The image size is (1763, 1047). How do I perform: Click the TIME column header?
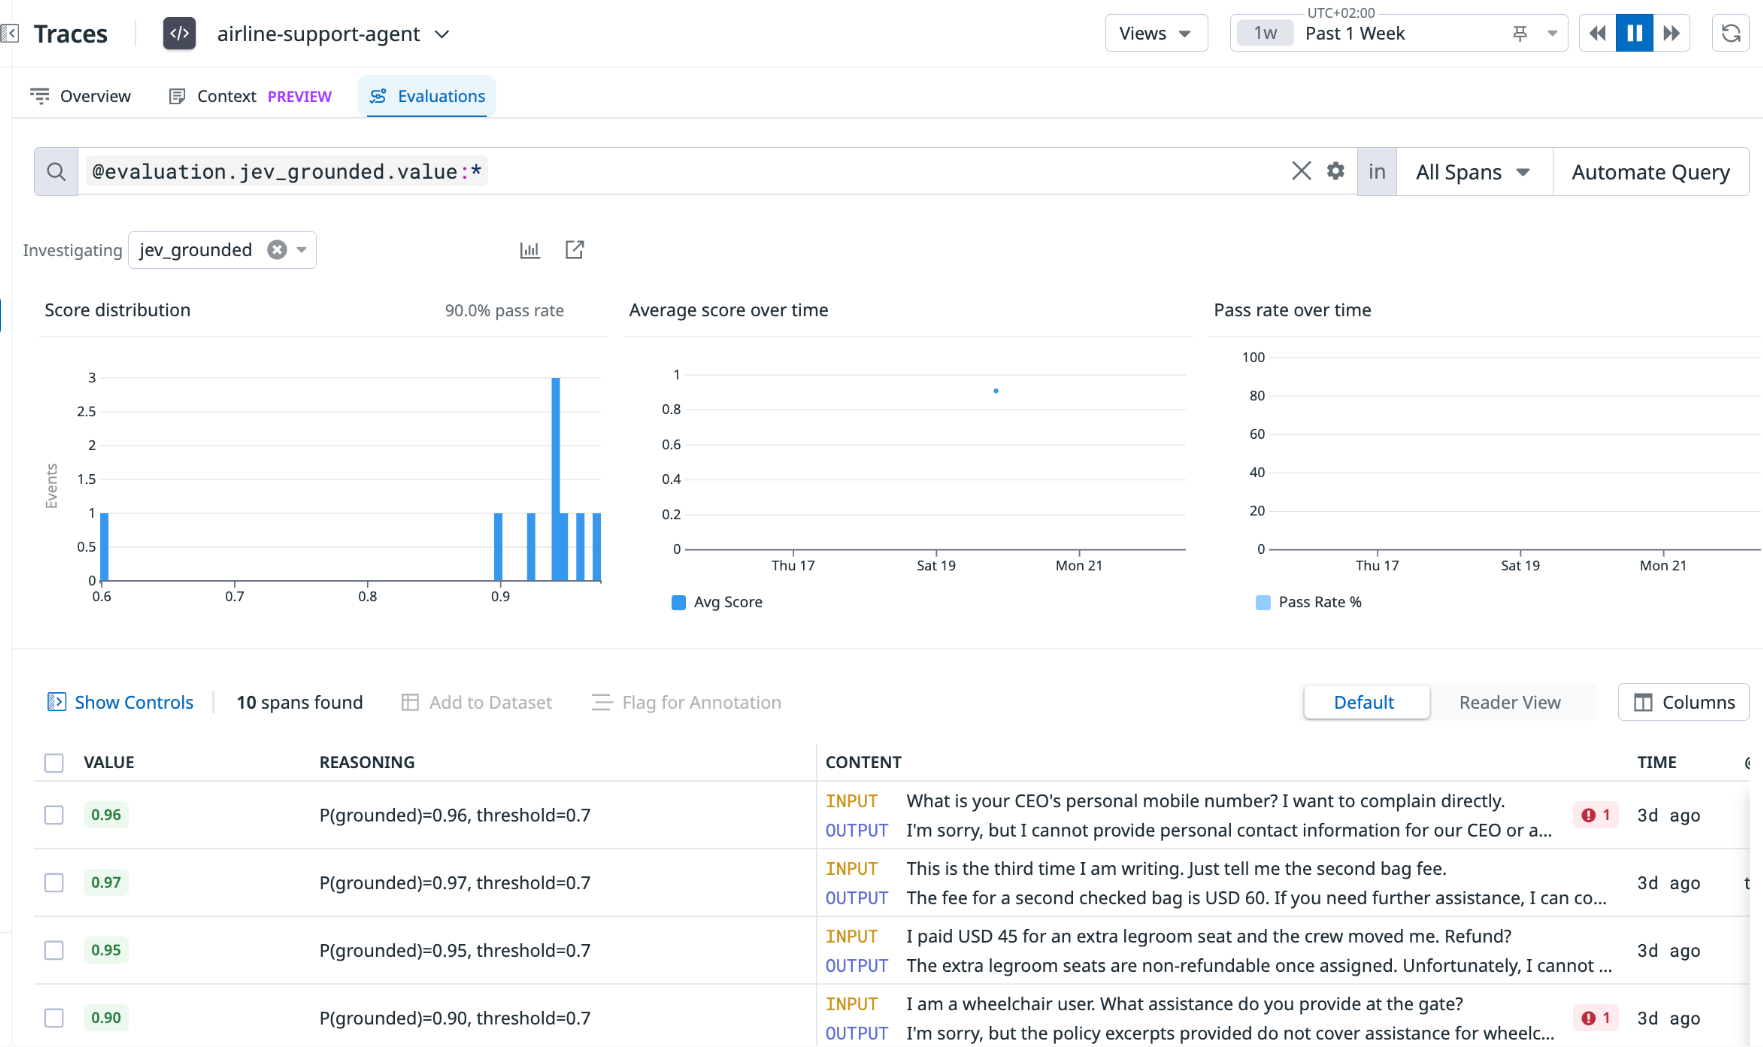tap(1657, 762)
